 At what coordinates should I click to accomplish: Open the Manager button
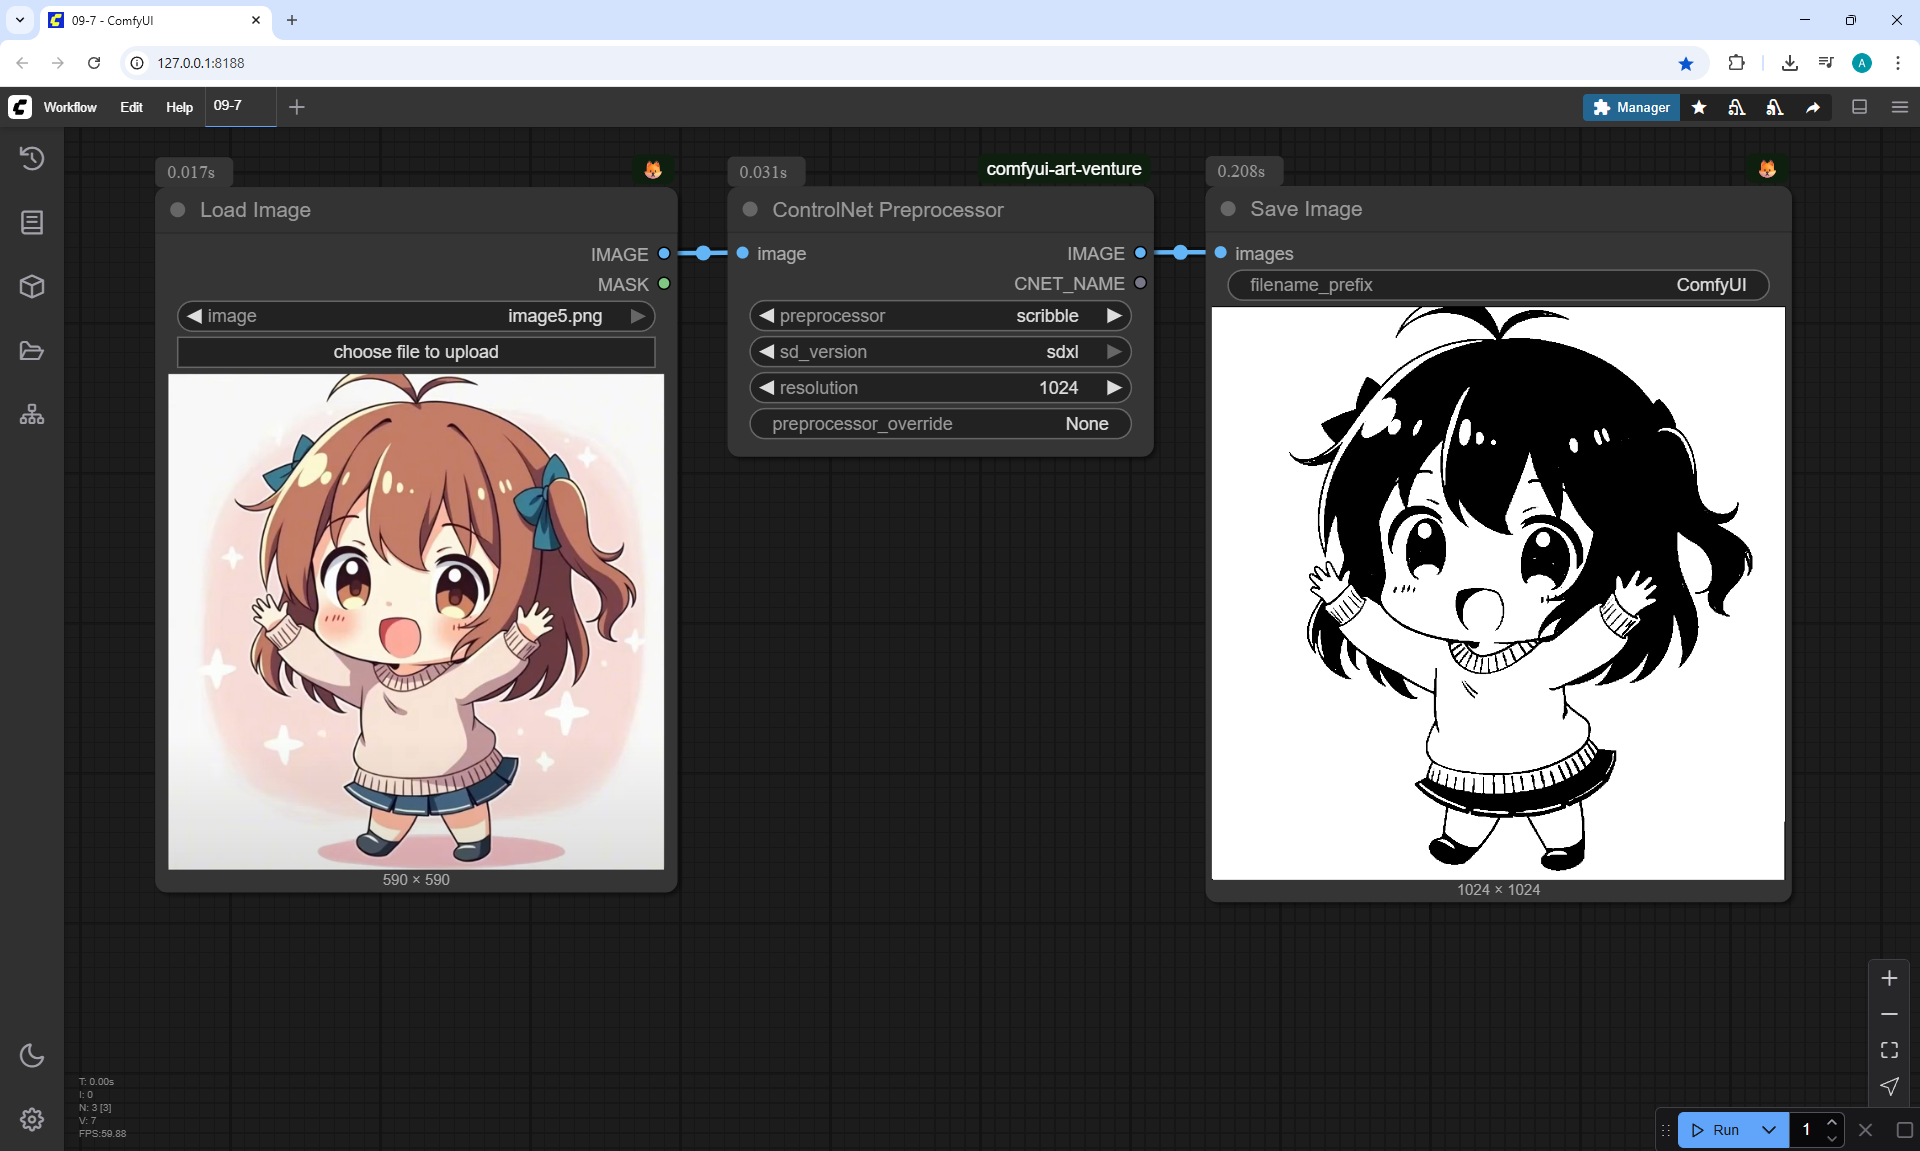1630,107
